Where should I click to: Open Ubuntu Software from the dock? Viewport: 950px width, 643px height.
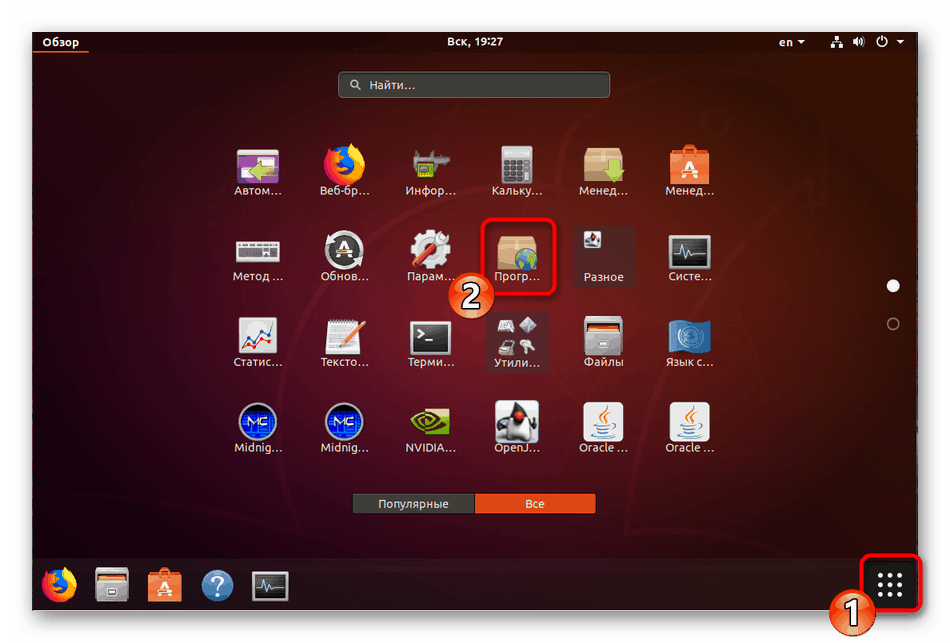tap(164, 585)
